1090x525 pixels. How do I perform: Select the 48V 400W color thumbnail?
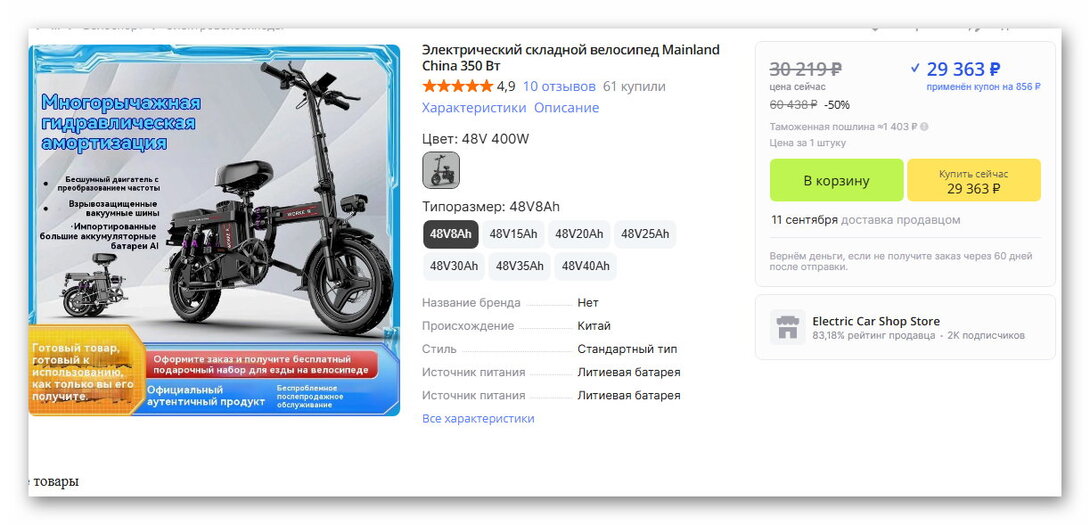[x=441, y=170]
